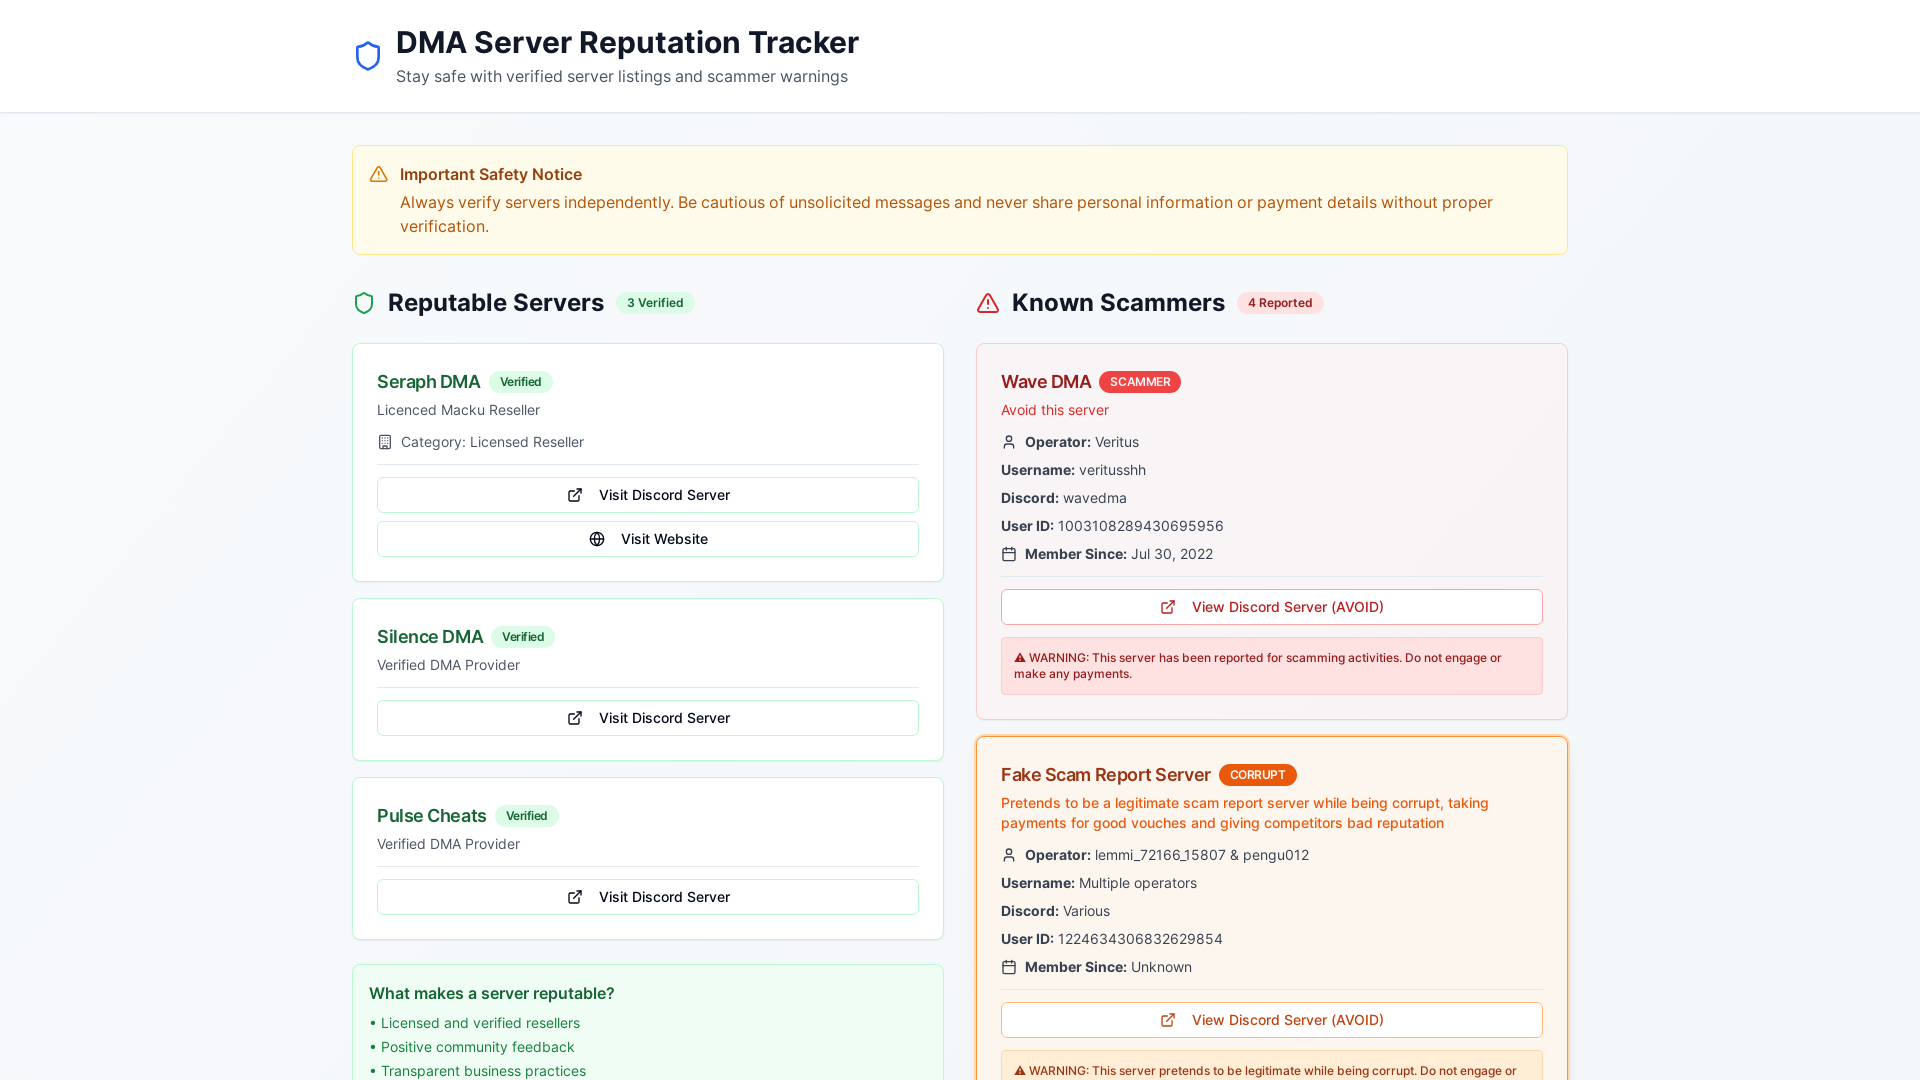1920x1080 pixels.
Task: Click the person icon beside Operator: Veritus
Action: tap(1009, 442)
